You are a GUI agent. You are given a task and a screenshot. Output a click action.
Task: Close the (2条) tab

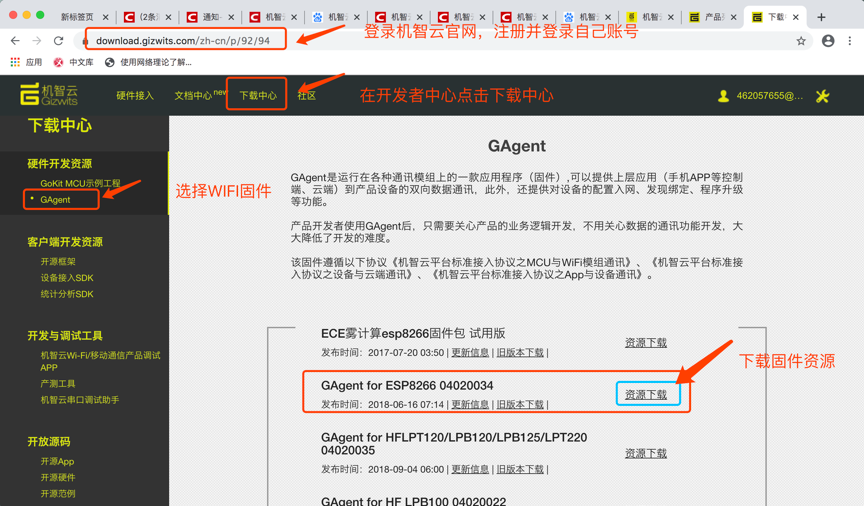coord(168,17)
